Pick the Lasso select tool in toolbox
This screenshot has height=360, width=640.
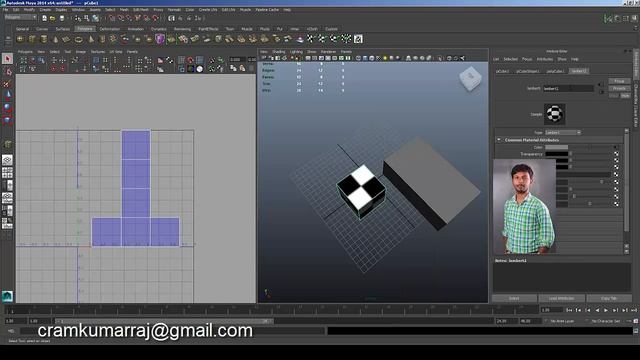7,72
